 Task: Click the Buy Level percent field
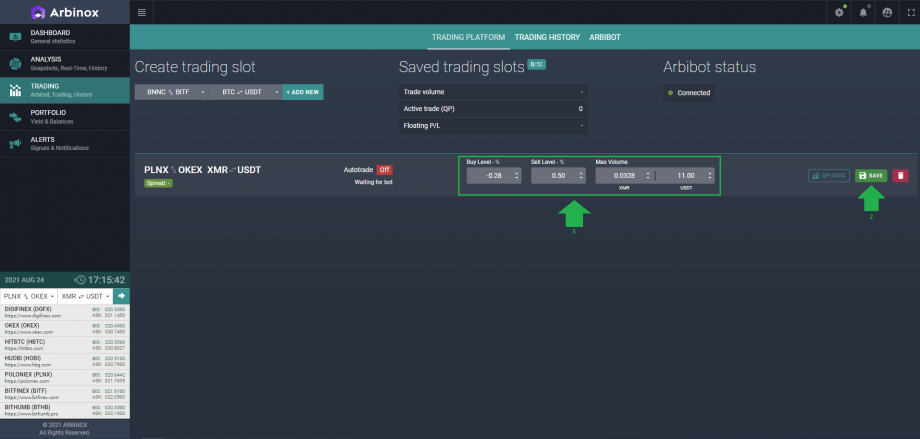(x=494, y=175)
